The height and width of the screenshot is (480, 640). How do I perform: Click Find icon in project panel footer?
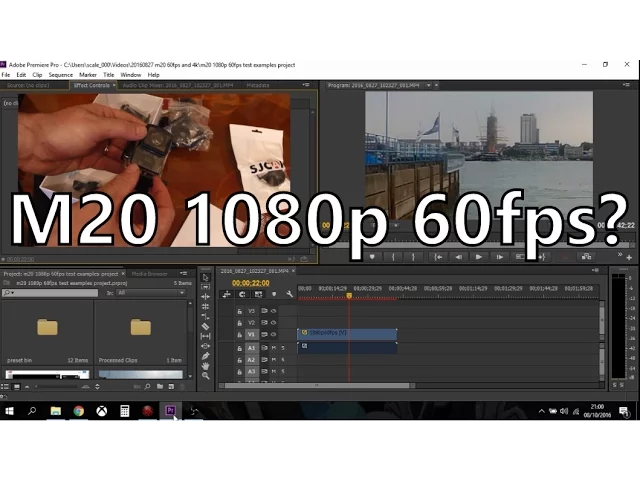[x=147, y=387]
